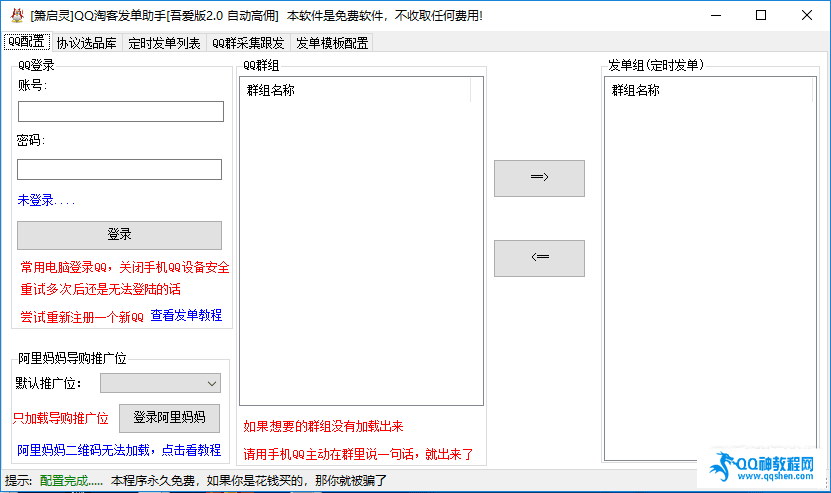
Task: Switch to the QQ群采集跟发 tab
Action: coord(248,43)
